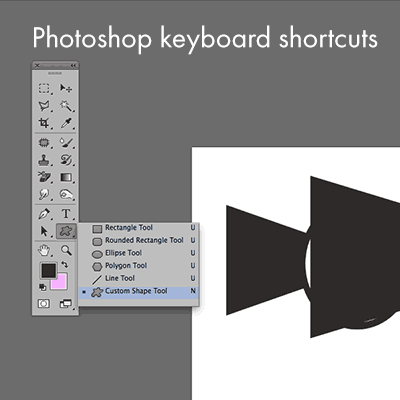Close the tools panel
This screenshot has width=400, height=400.
pyautogui.click(x=37, y=65)
